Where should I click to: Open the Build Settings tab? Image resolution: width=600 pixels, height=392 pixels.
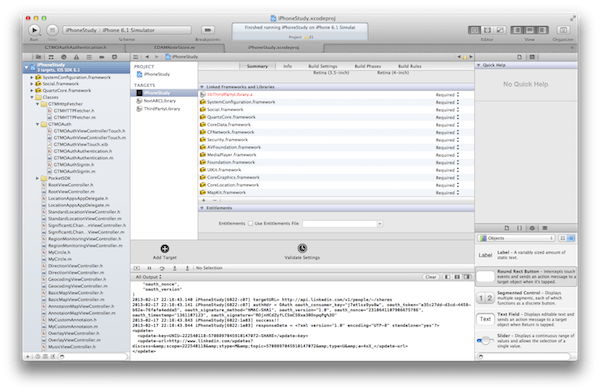(x=323, y=66)
